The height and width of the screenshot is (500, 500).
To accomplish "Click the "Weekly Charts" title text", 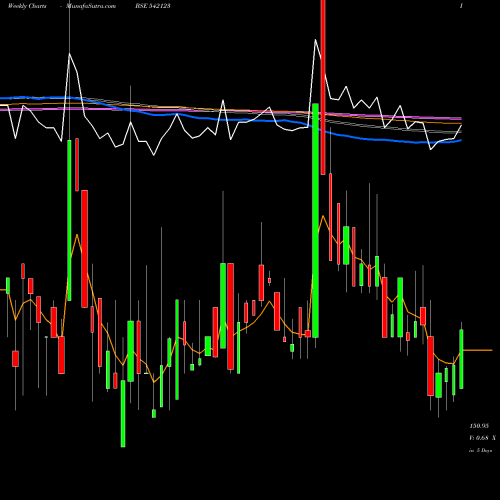I will tap(27, 6).
